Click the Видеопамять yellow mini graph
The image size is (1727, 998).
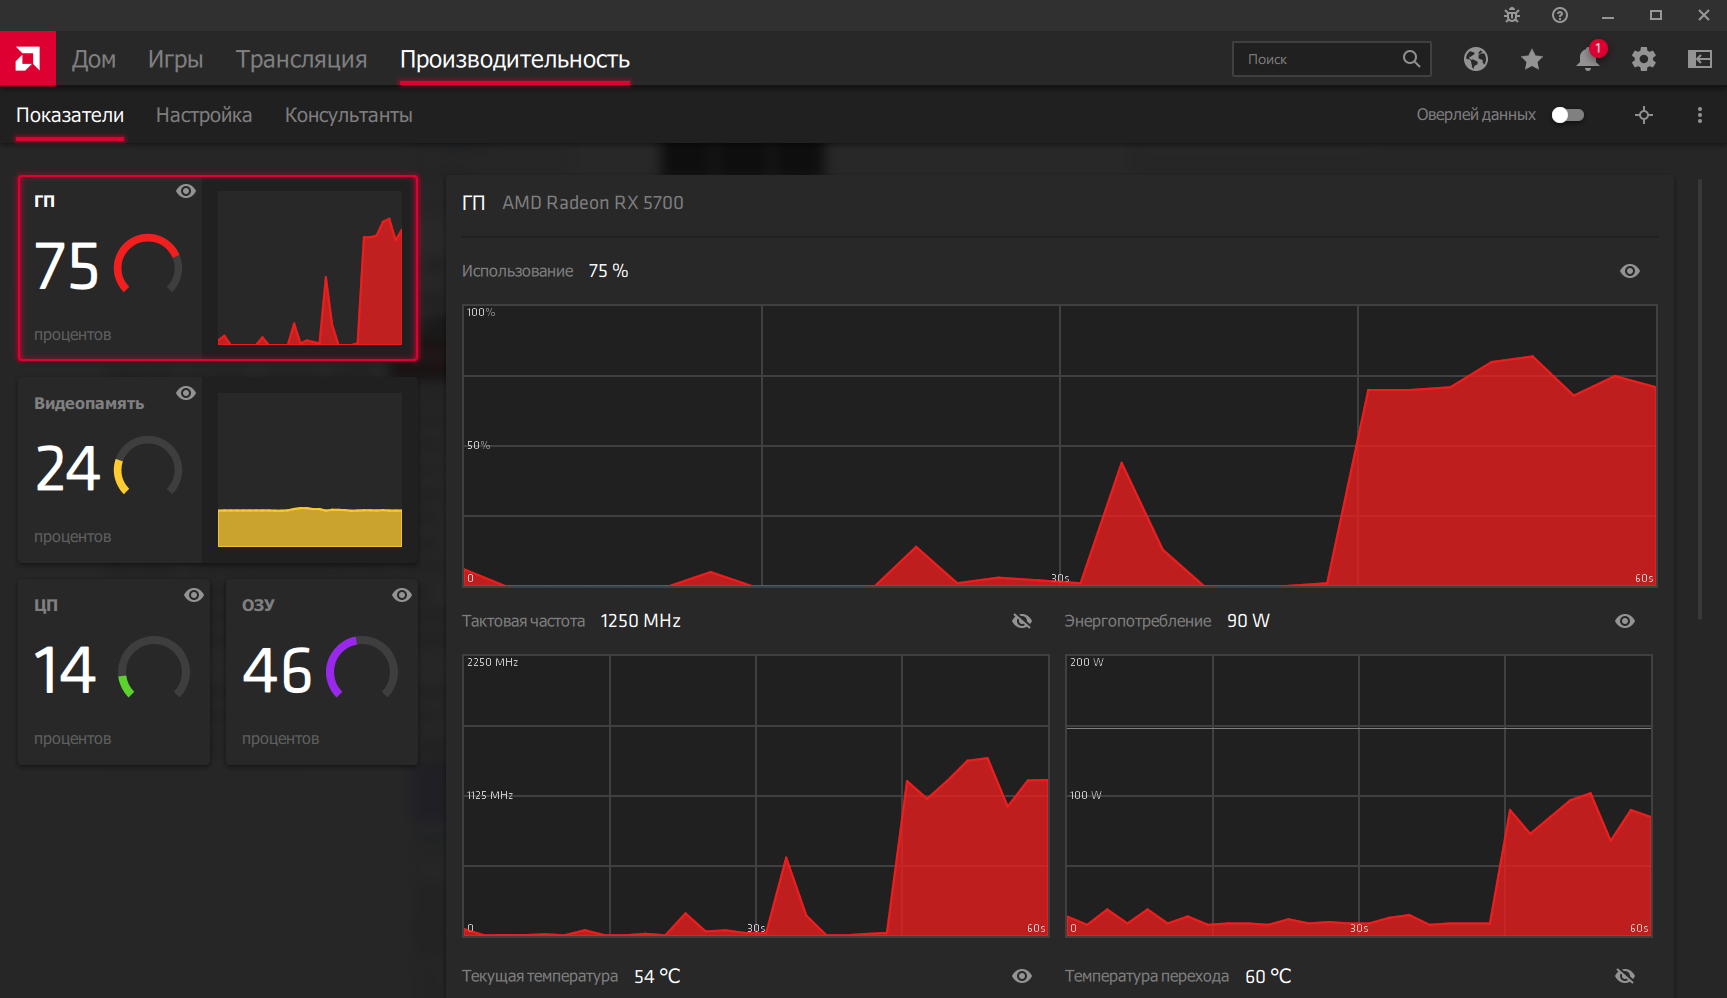(x=310, y=470)
